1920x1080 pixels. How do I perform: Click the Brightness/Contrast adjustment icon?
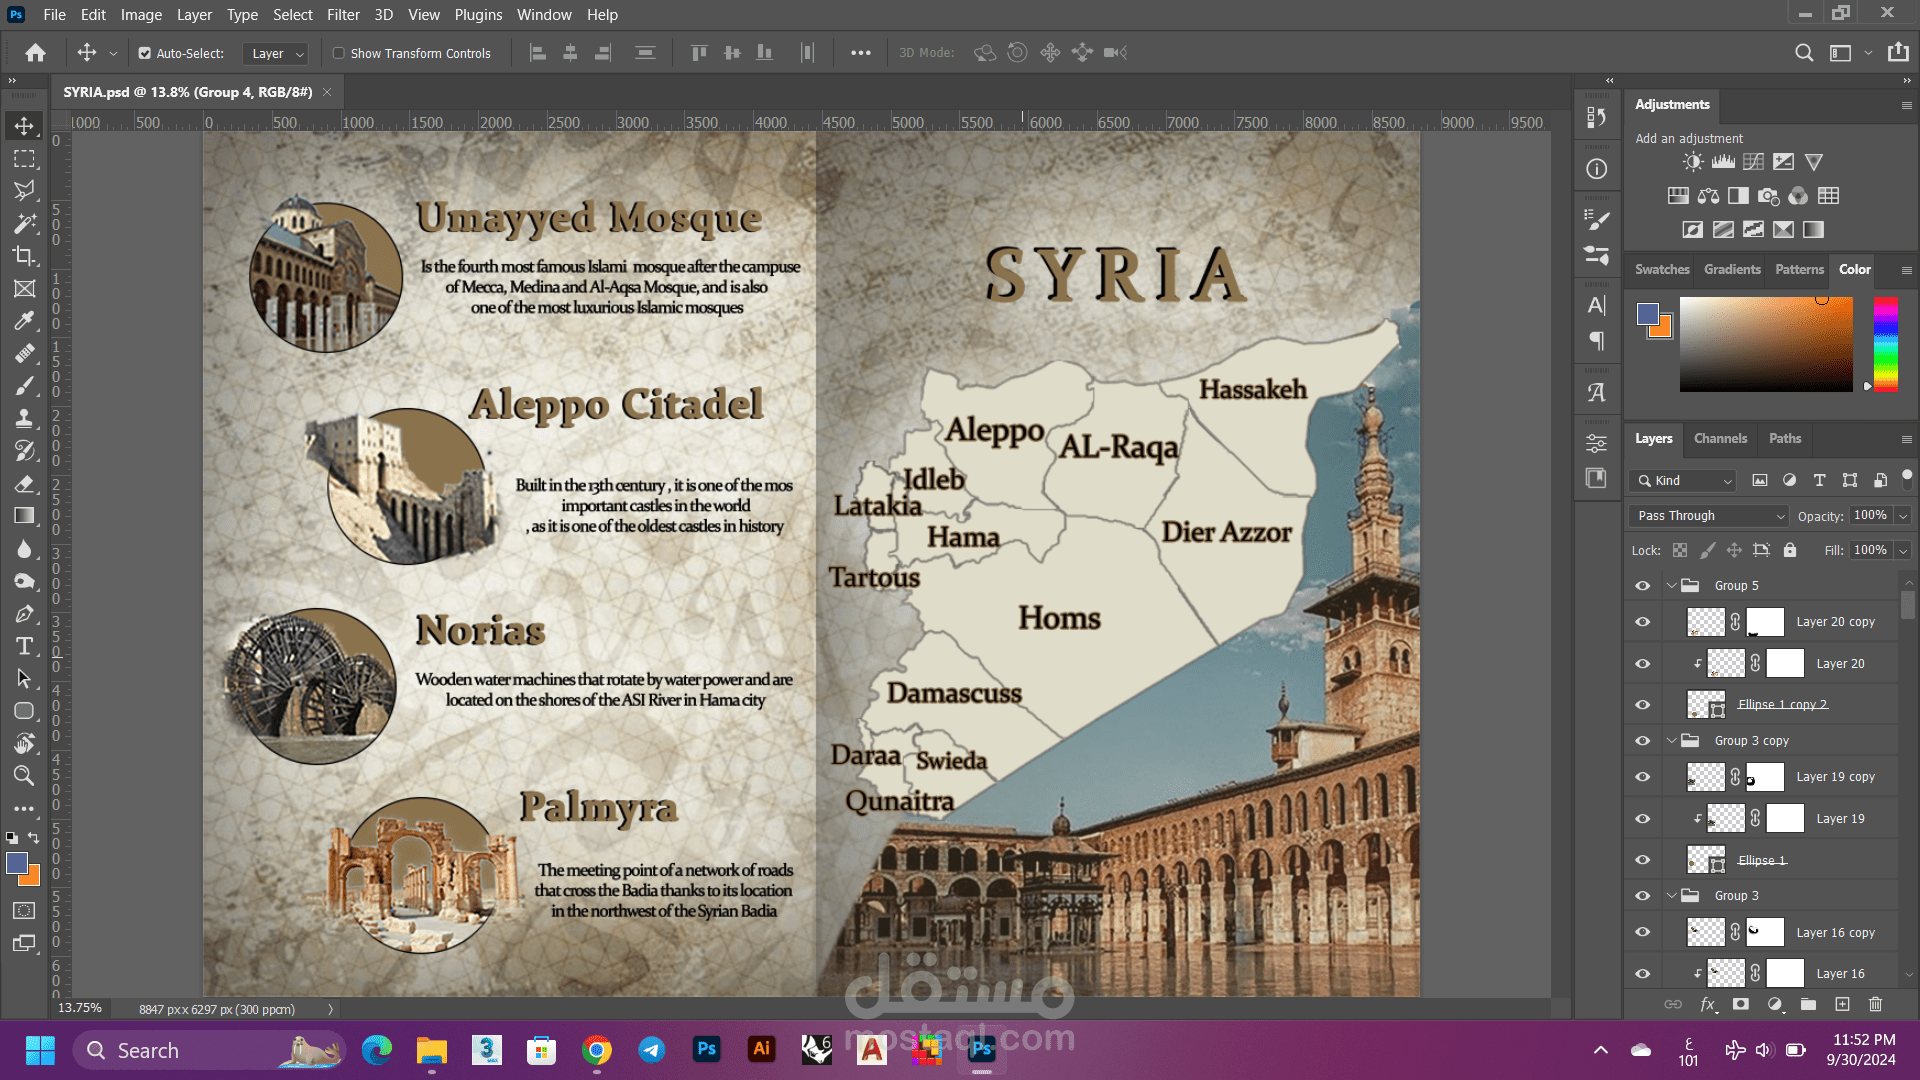click(1692, 162)
